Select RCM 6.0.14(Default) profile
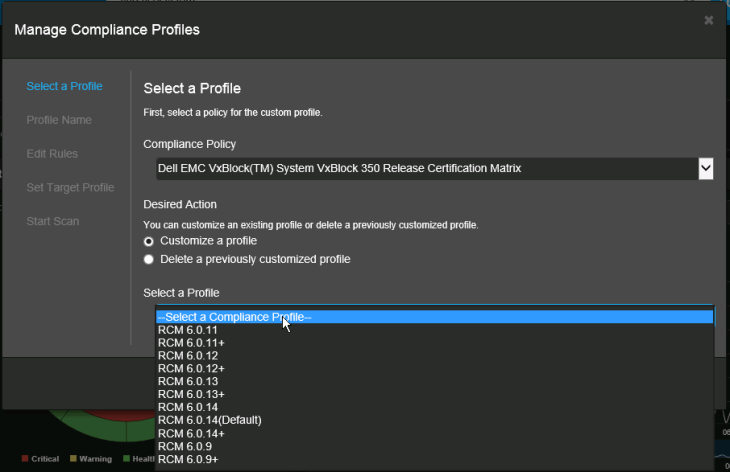The height and width of the screenshot is (472, 730). pos(209,420)
